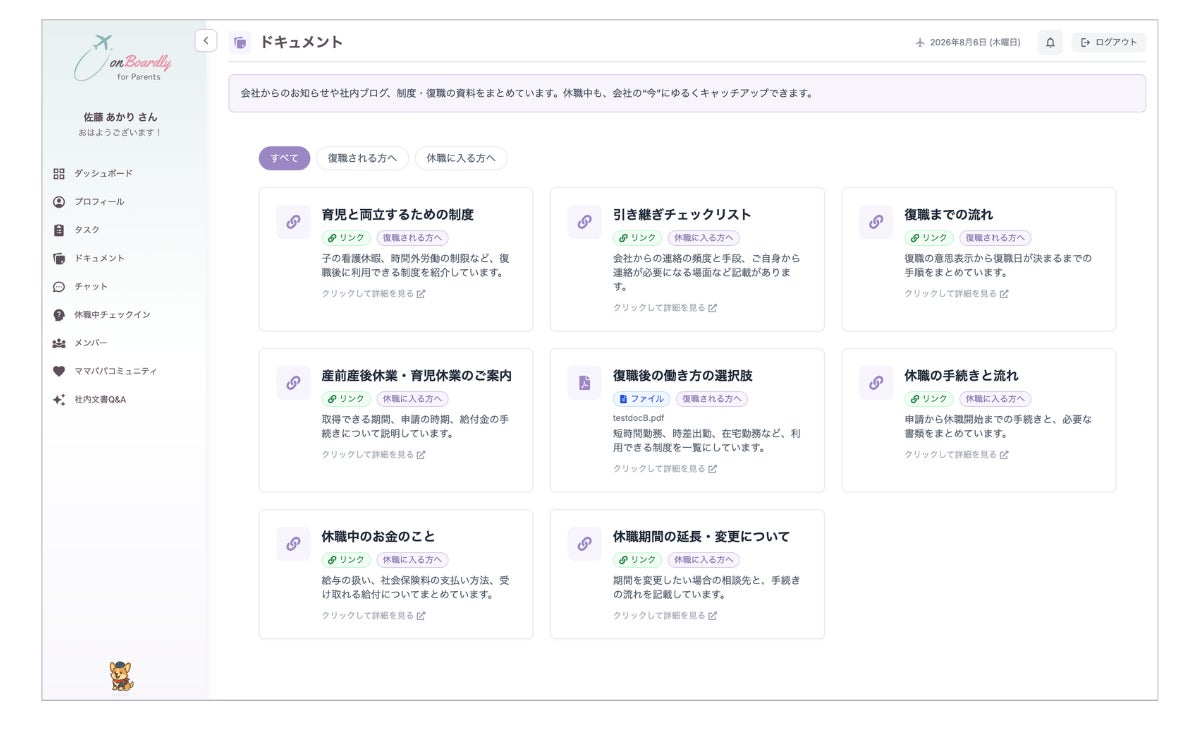1200x740 pixels.
Task: Open the notifications bell
Action: pos(1050,42)
